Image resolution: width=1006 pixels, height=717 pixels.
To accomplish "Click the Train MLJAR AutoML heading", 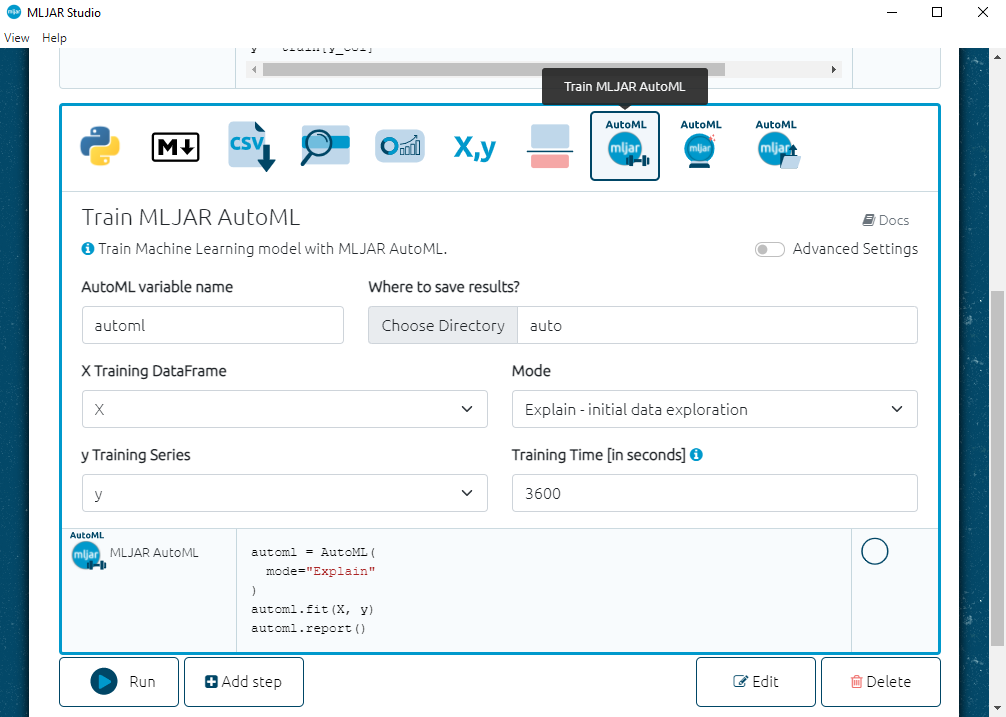I will click(x=191, y=217).
